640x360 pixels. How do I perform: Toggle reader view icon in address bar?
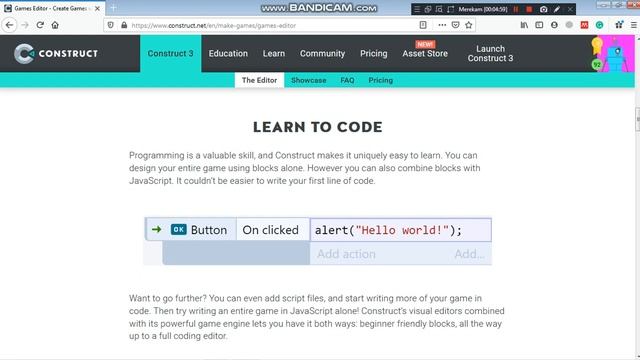(423, 25)
